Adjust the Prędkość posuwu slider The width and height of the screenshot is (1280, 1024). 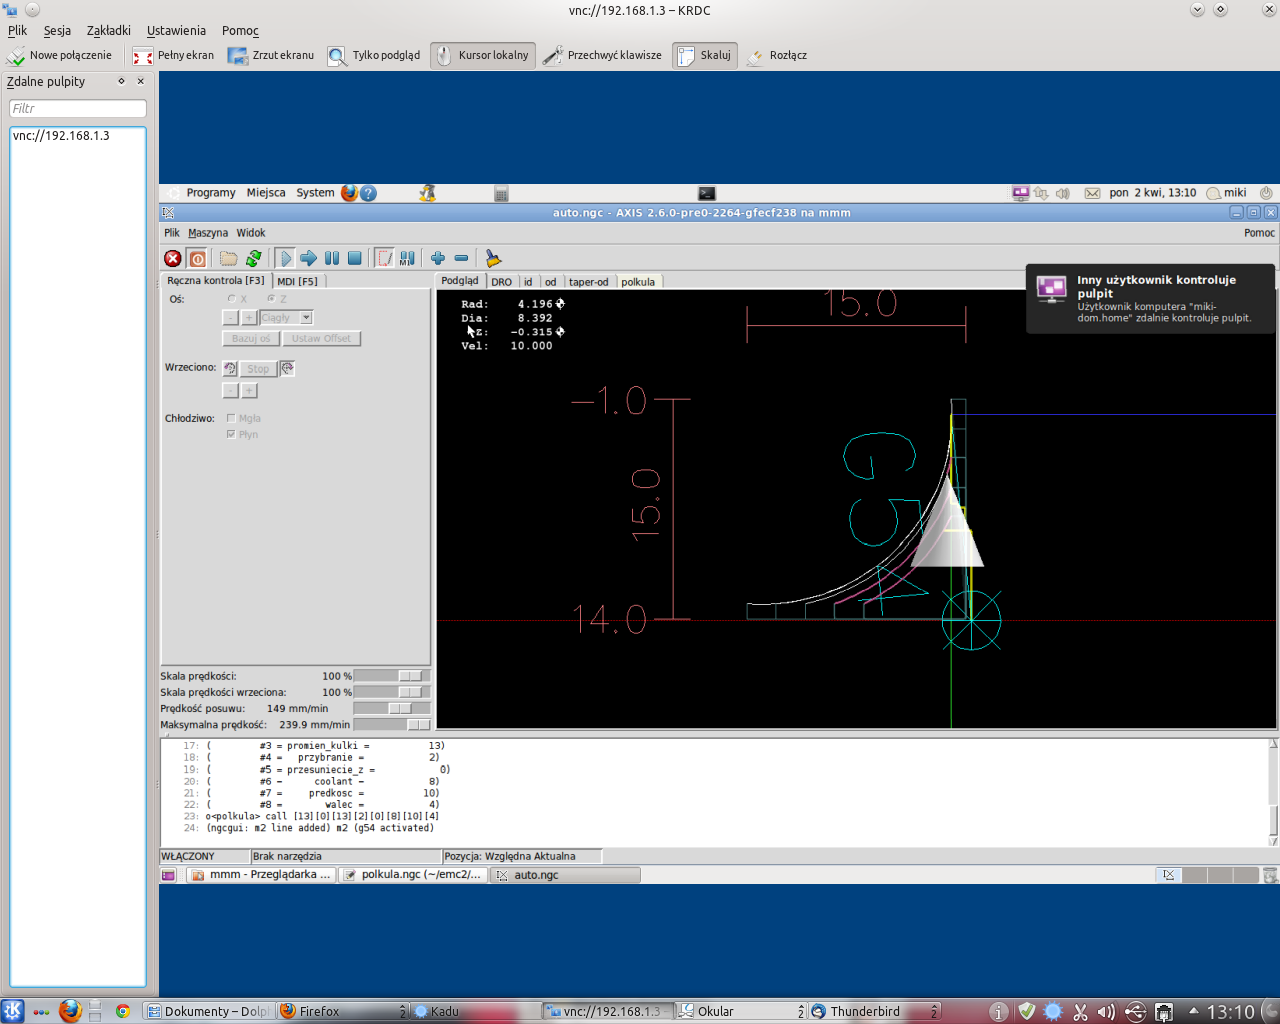392,708
